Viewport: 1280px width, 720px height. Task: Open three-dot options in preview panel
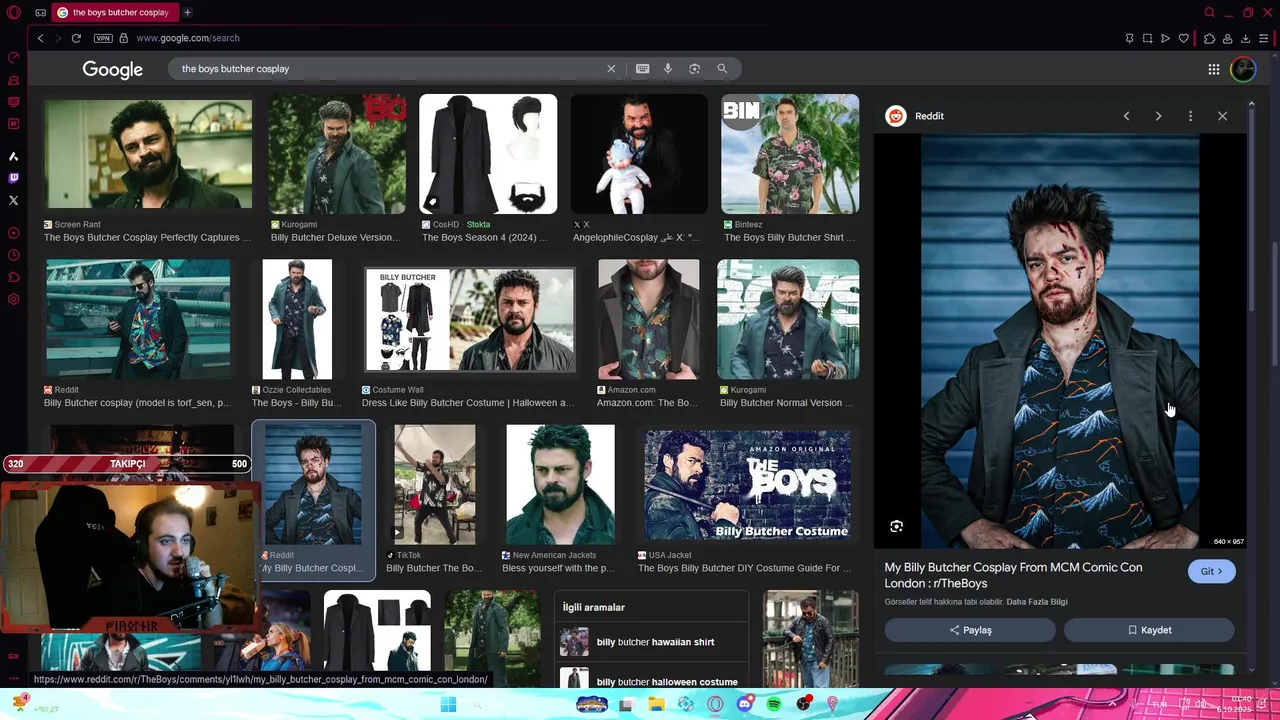click(1190, 116)
